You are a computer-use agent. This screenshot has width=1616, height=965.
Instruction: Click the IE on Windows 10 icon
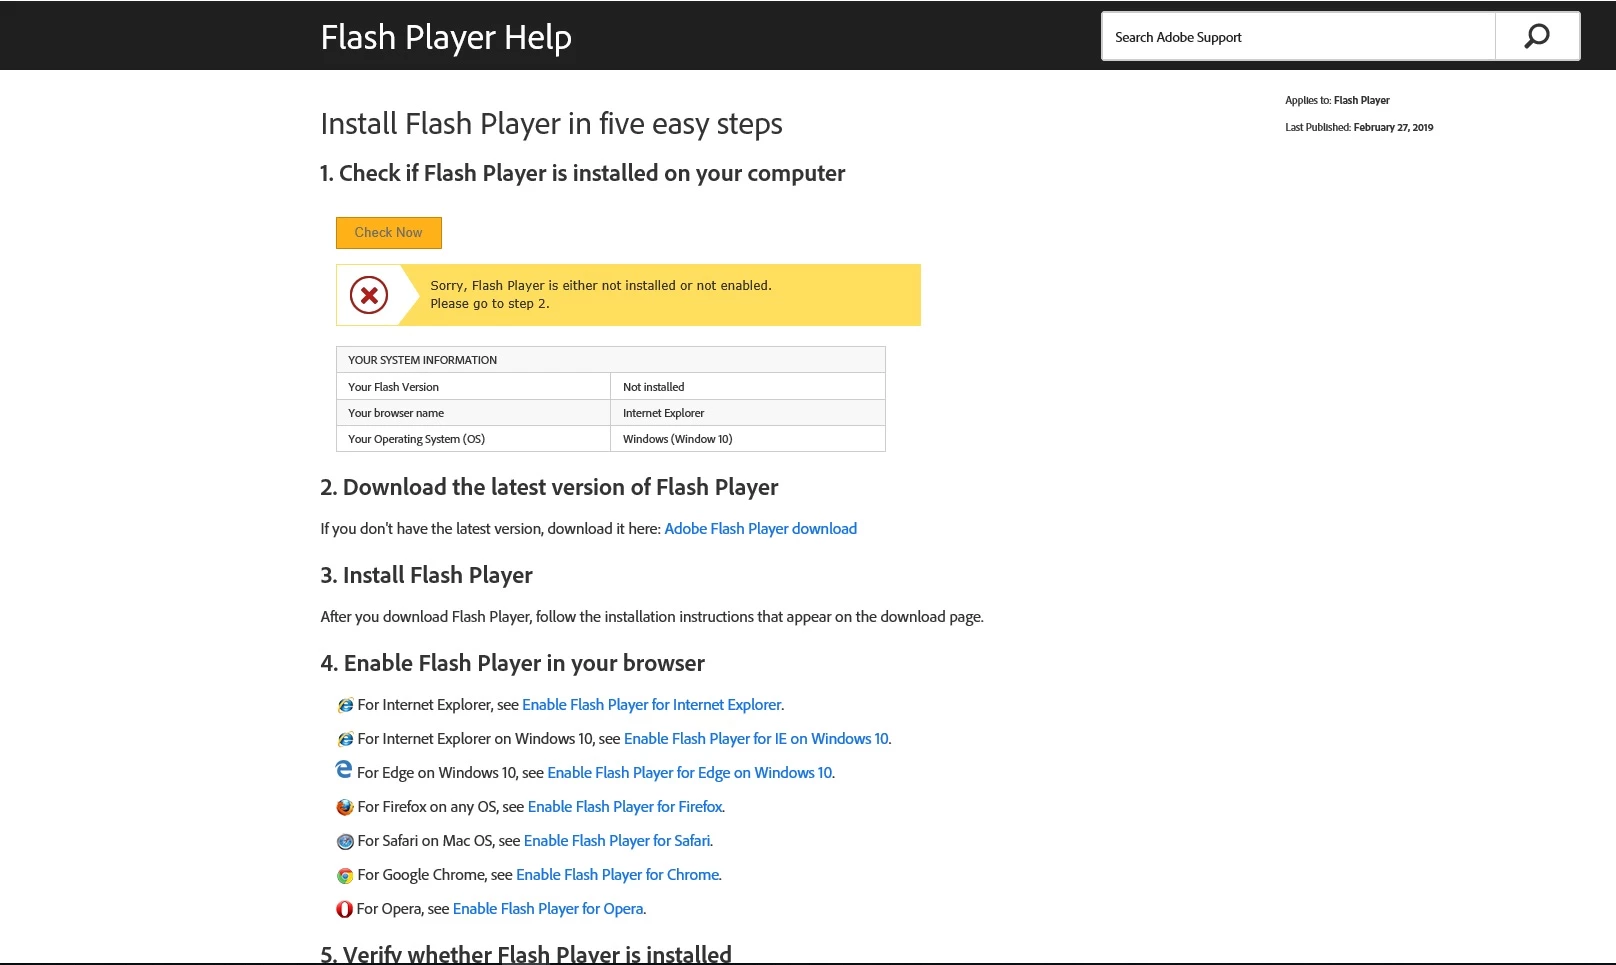(x=345, y=739)
